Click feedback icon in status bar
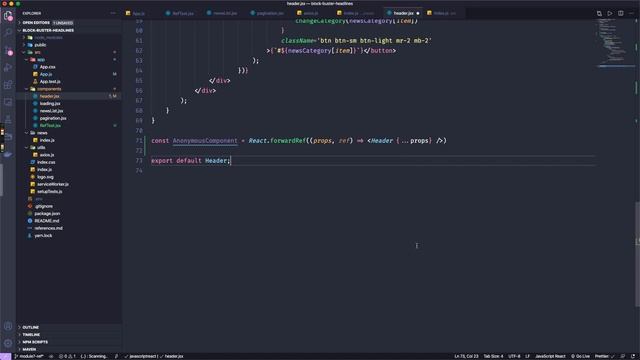The height and width of the screenshot is (360, 640). point(622,356)
